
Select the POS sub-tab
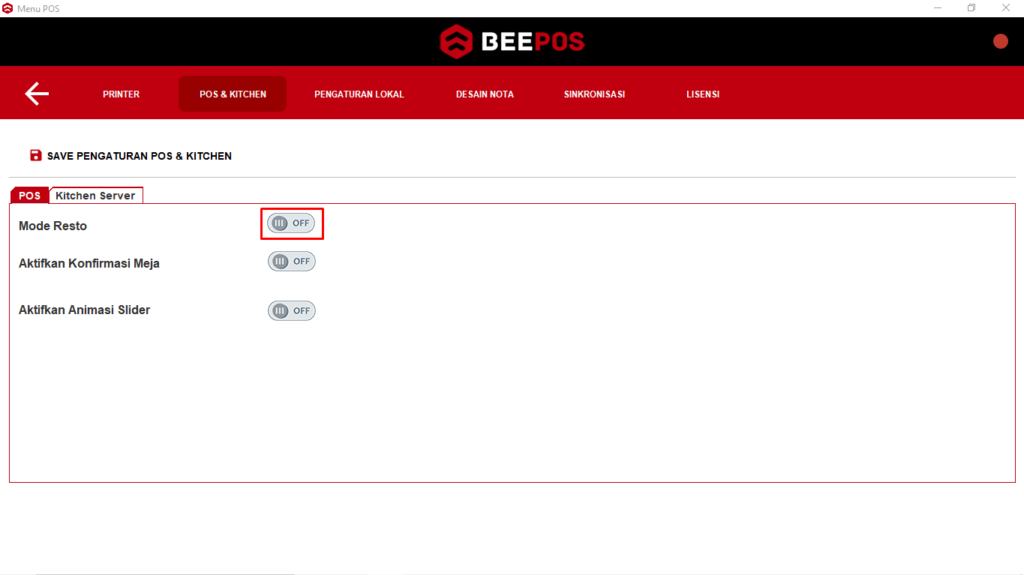29,195
